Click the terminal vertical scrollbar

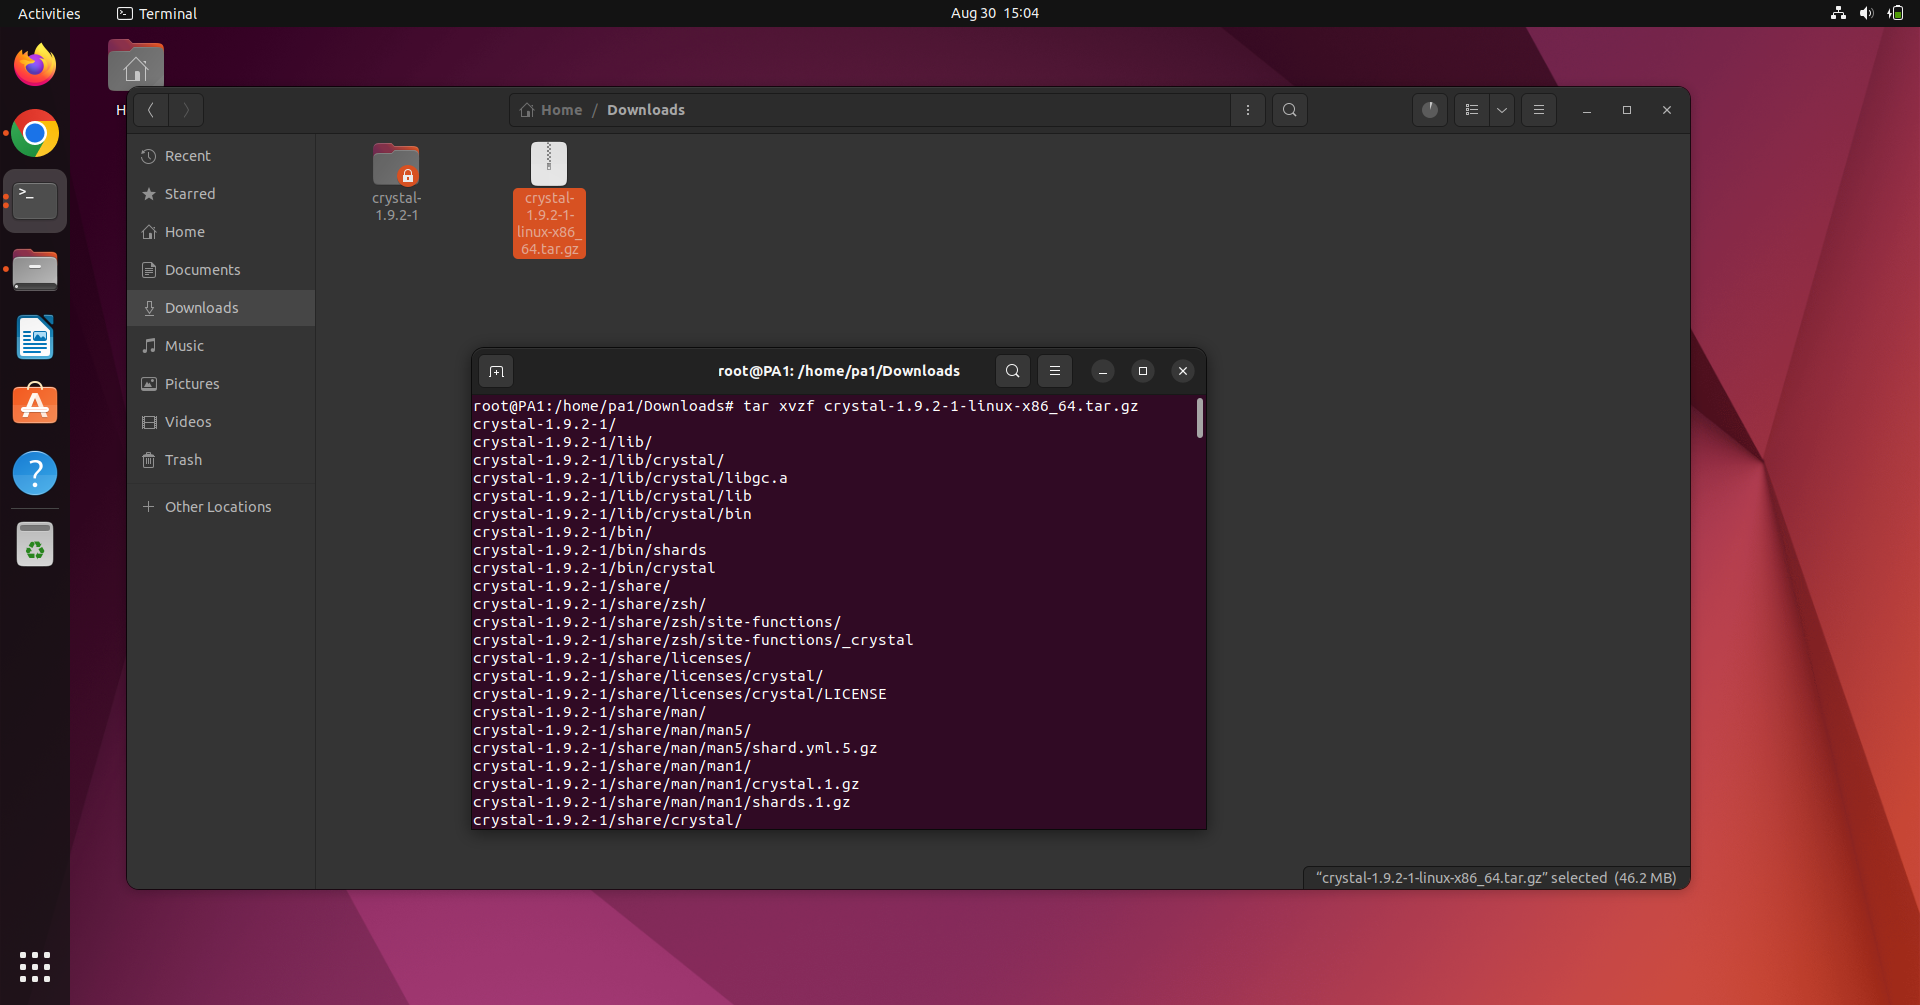1199,418
